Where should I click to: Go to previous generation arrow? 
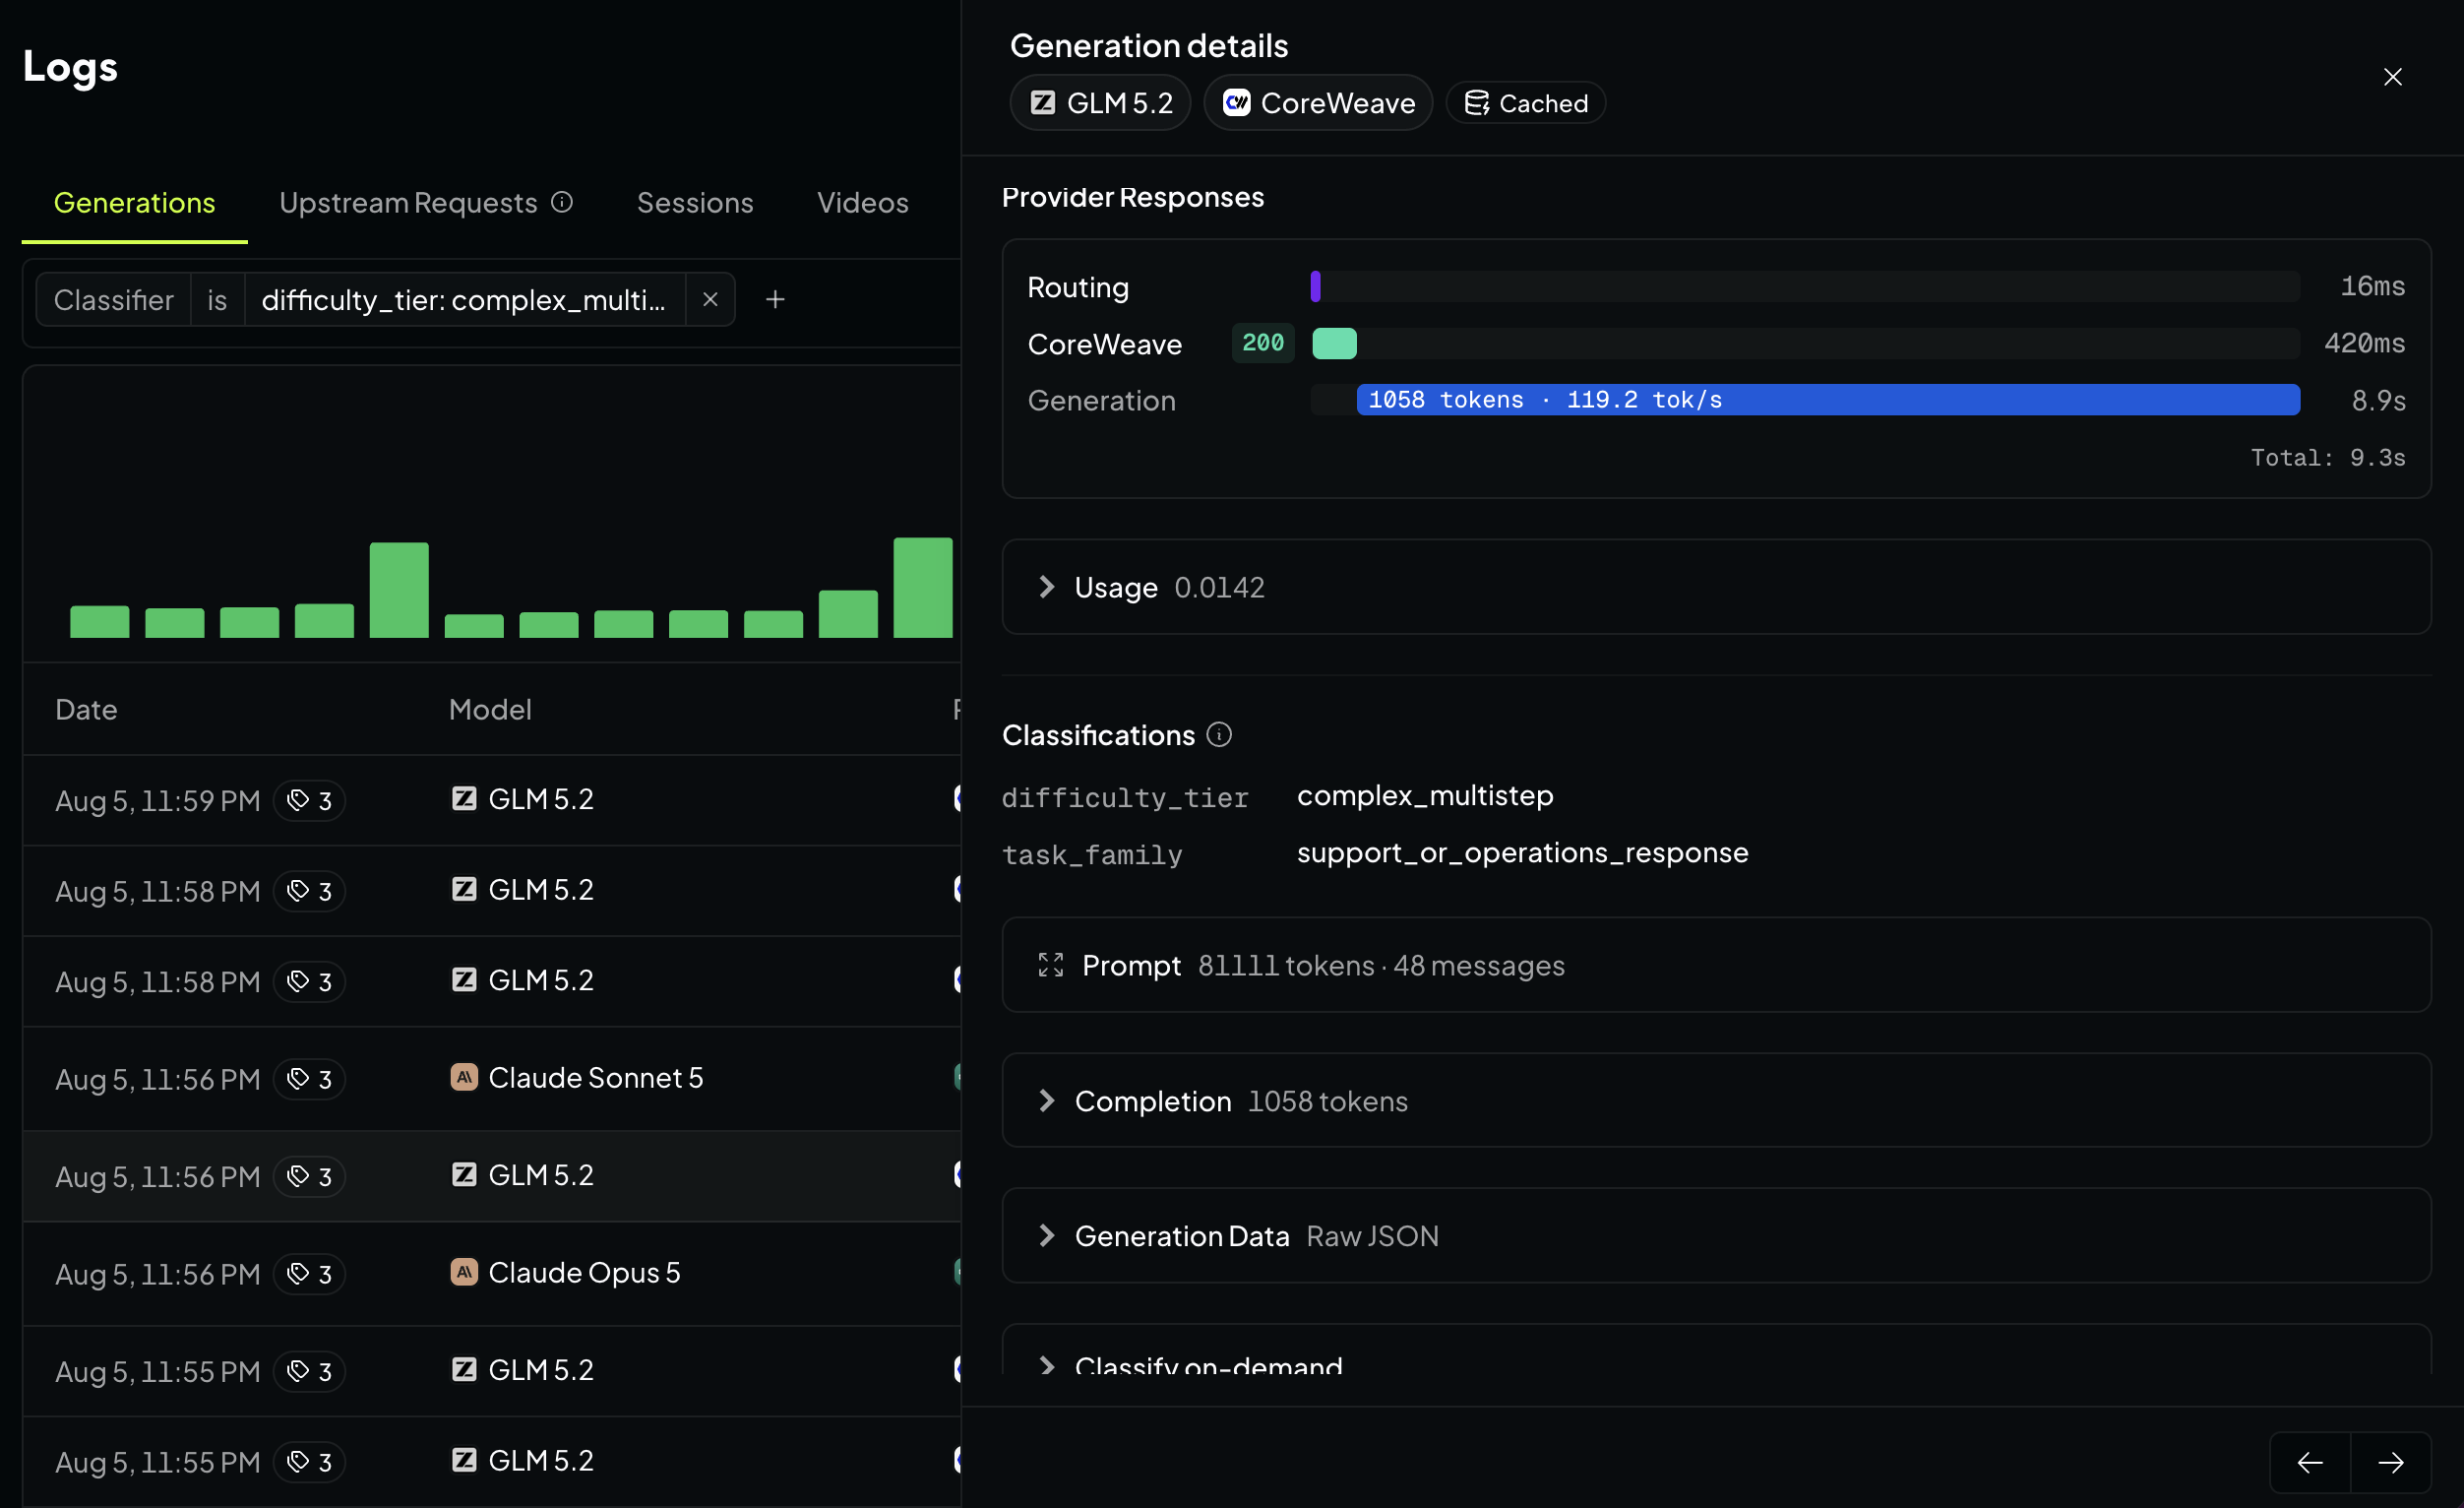tap(2310, 1462)
